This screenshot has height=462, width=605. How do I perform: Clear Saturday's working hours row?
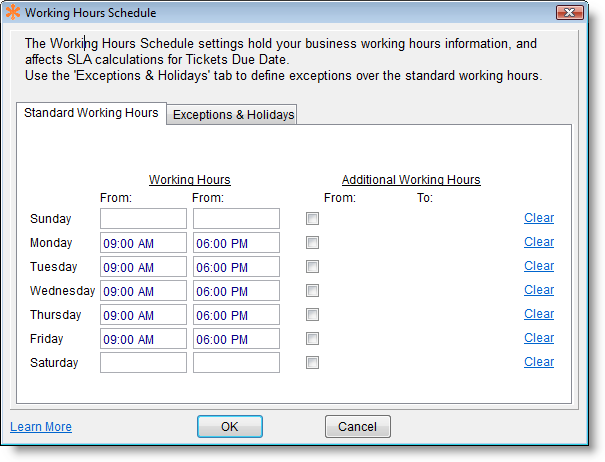pyautogui.click(x=538, y=362)
